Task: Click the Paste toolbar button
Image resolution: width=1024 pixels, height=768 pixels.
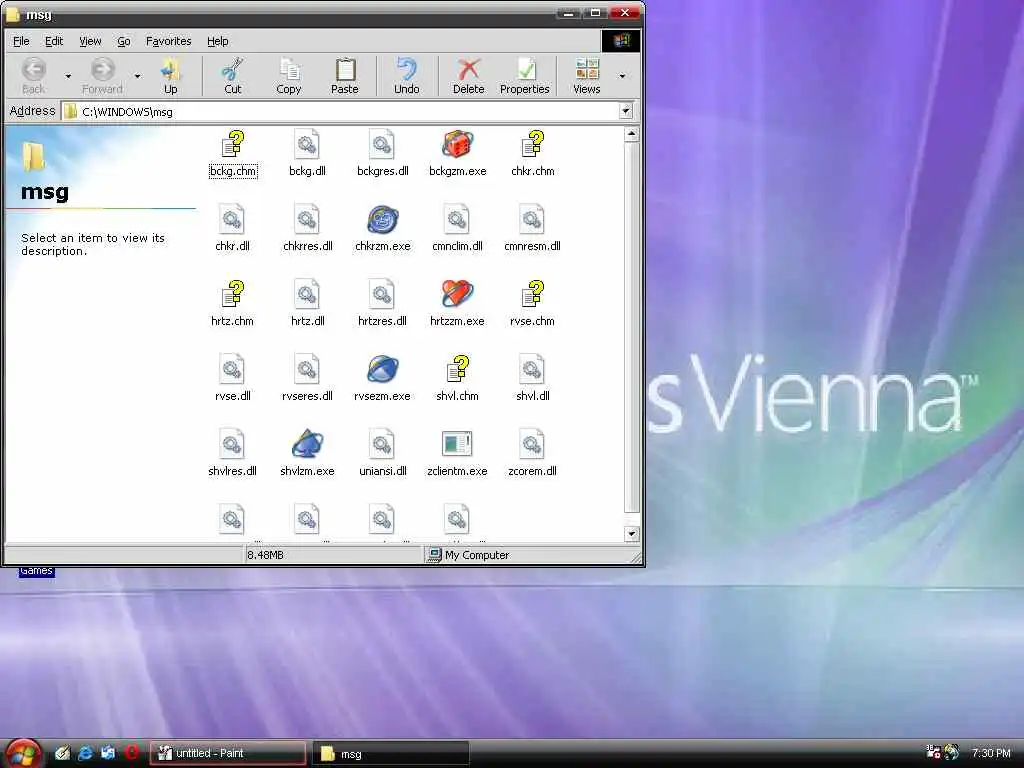Action: tap(345, 76)
